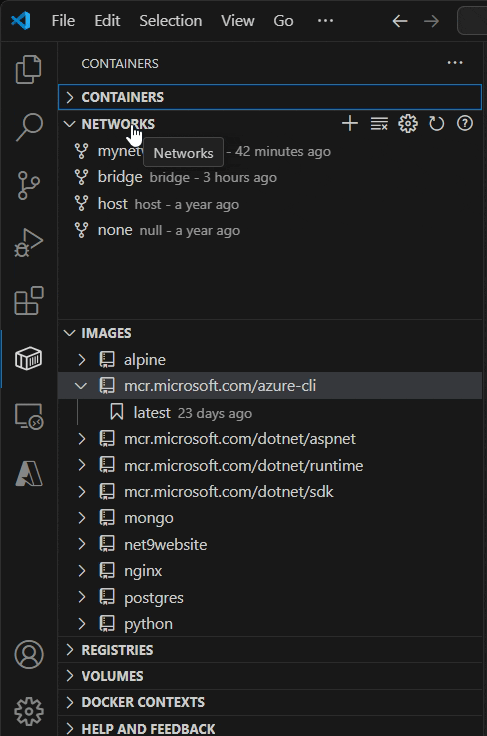This screenshot has width=487, height=736.
Task: Click the network icon beside none
Action: pos(82,230)
